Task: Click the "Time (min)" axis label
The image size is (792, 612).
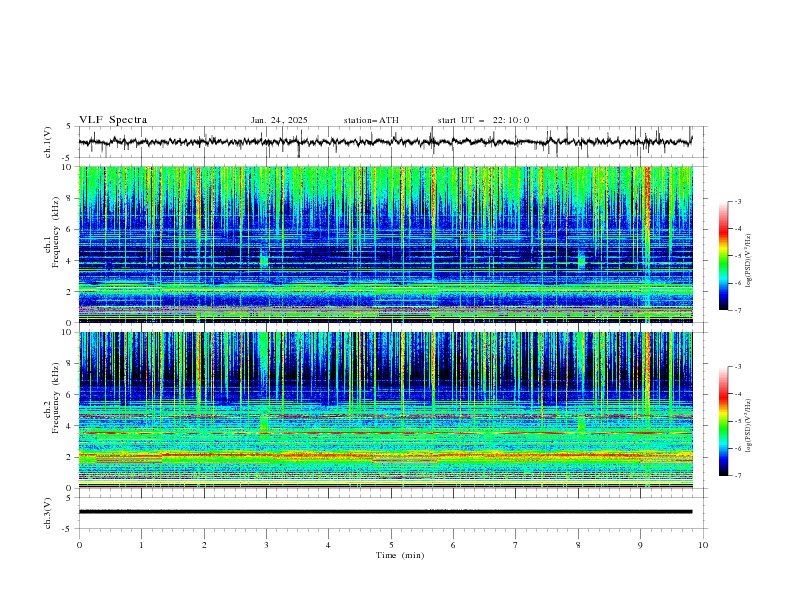Action: point(400,555)
